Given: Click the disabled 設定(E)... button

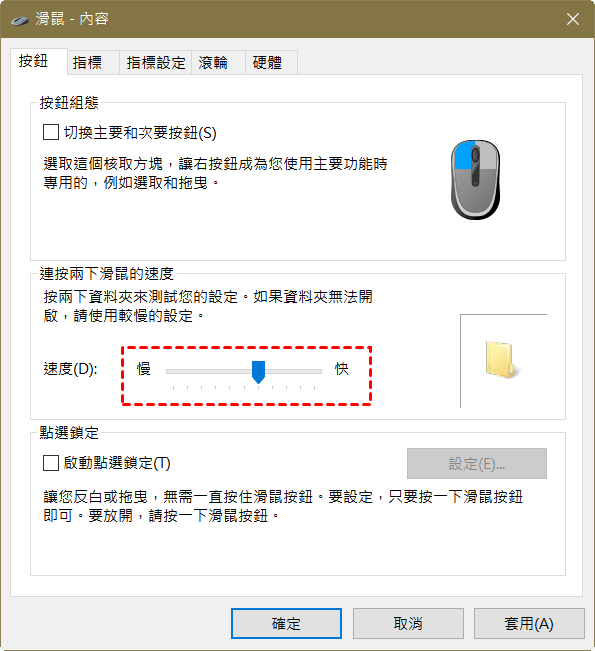Looking at the screenshot, I should pyautogui.click(x=477, y=463).
